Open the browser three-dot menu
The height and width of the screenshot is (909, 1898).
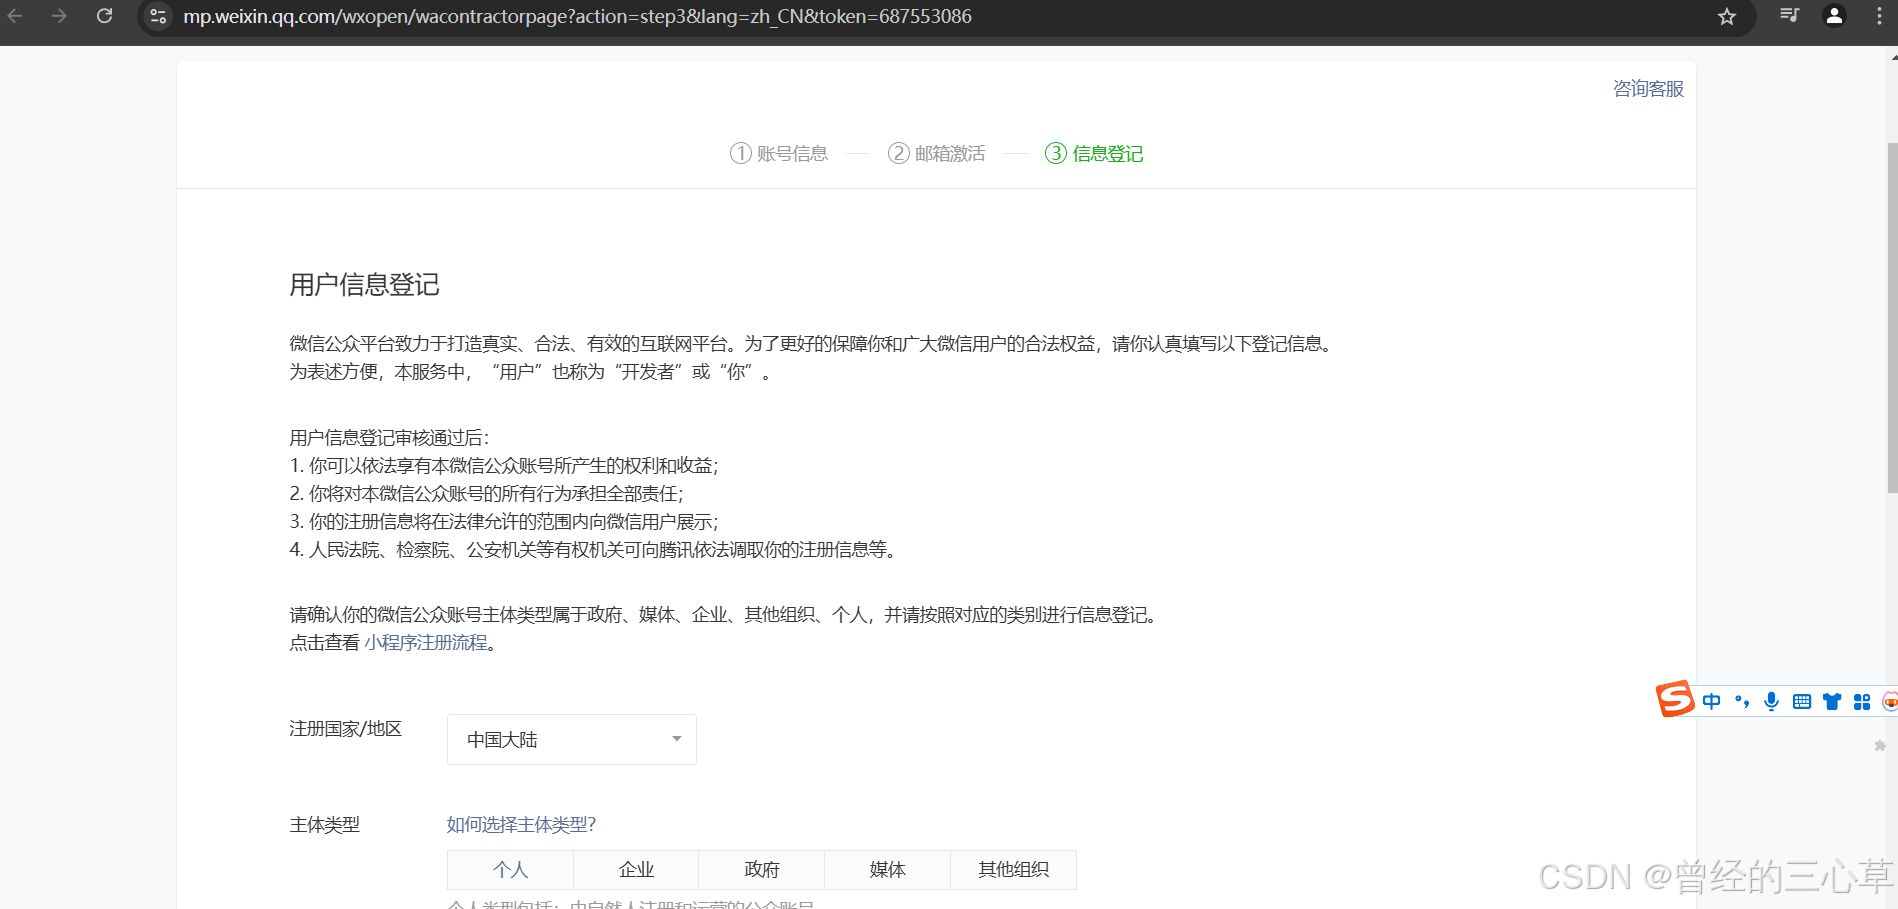pos(1879,16)
